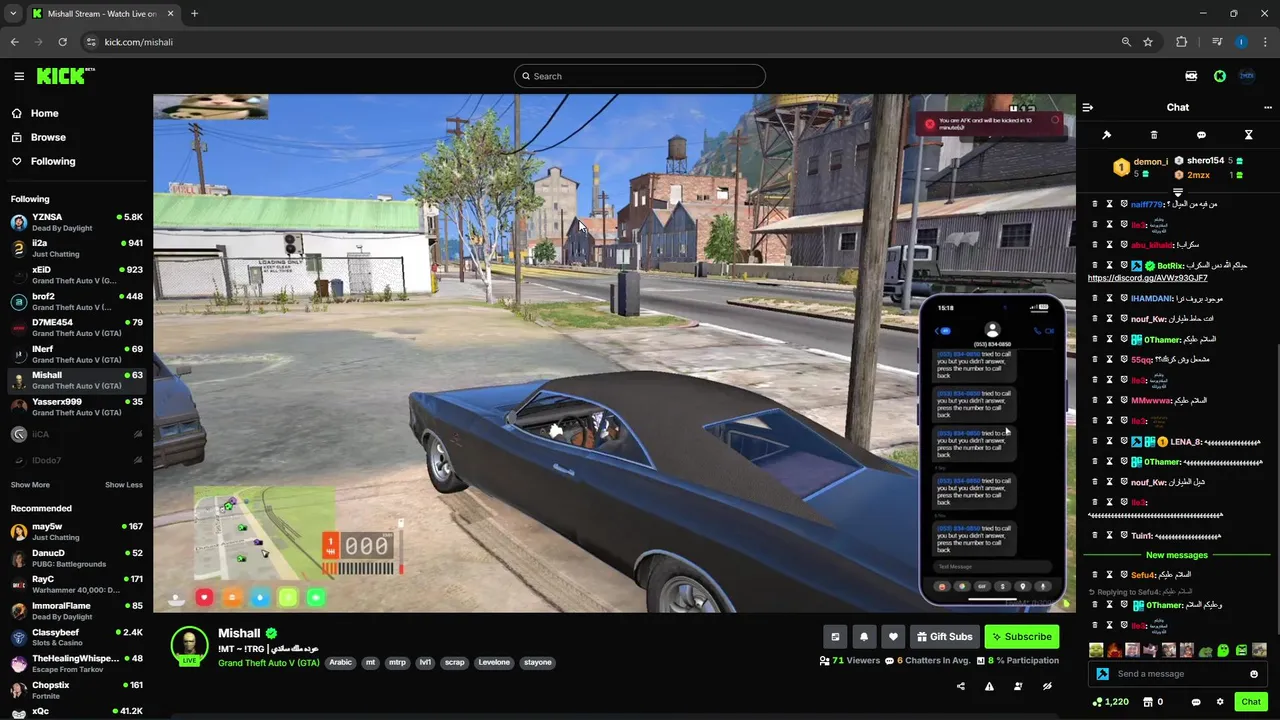This screenshot has width=1280, height=720.
Task: Open demon_i in gift leaderboard
Action: click(1141, 166)
